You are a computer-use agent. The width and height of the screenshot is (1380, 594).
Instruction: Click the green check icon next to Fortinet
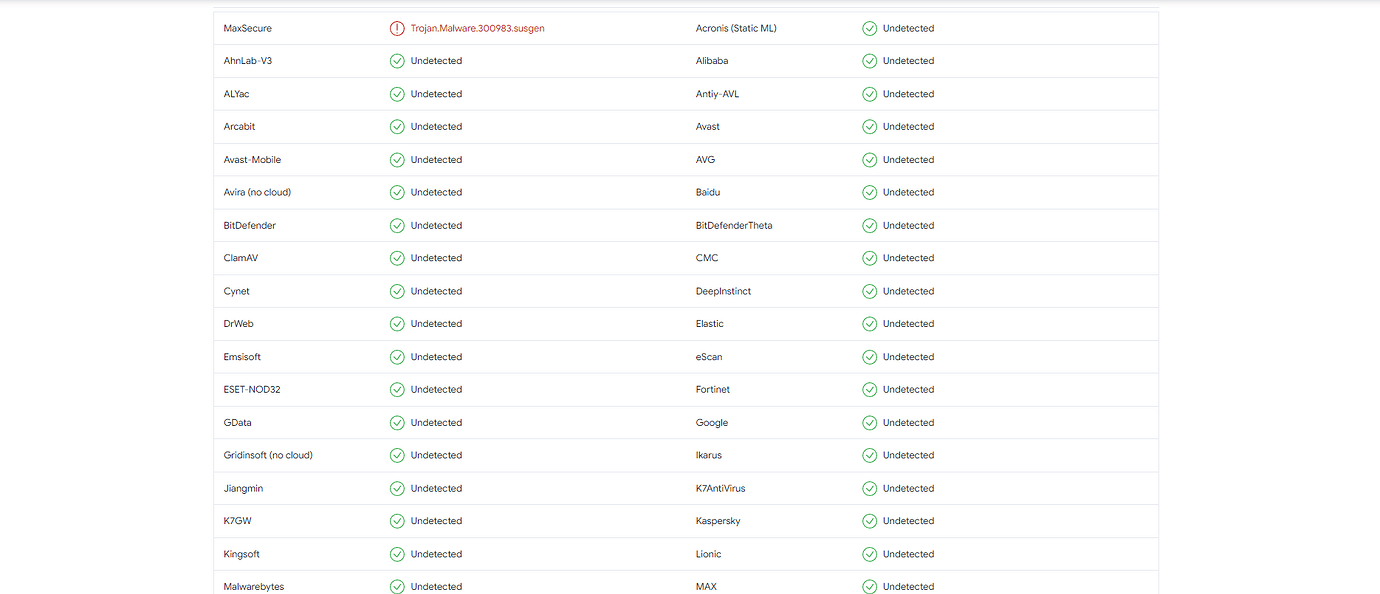[x=869, y=389]
